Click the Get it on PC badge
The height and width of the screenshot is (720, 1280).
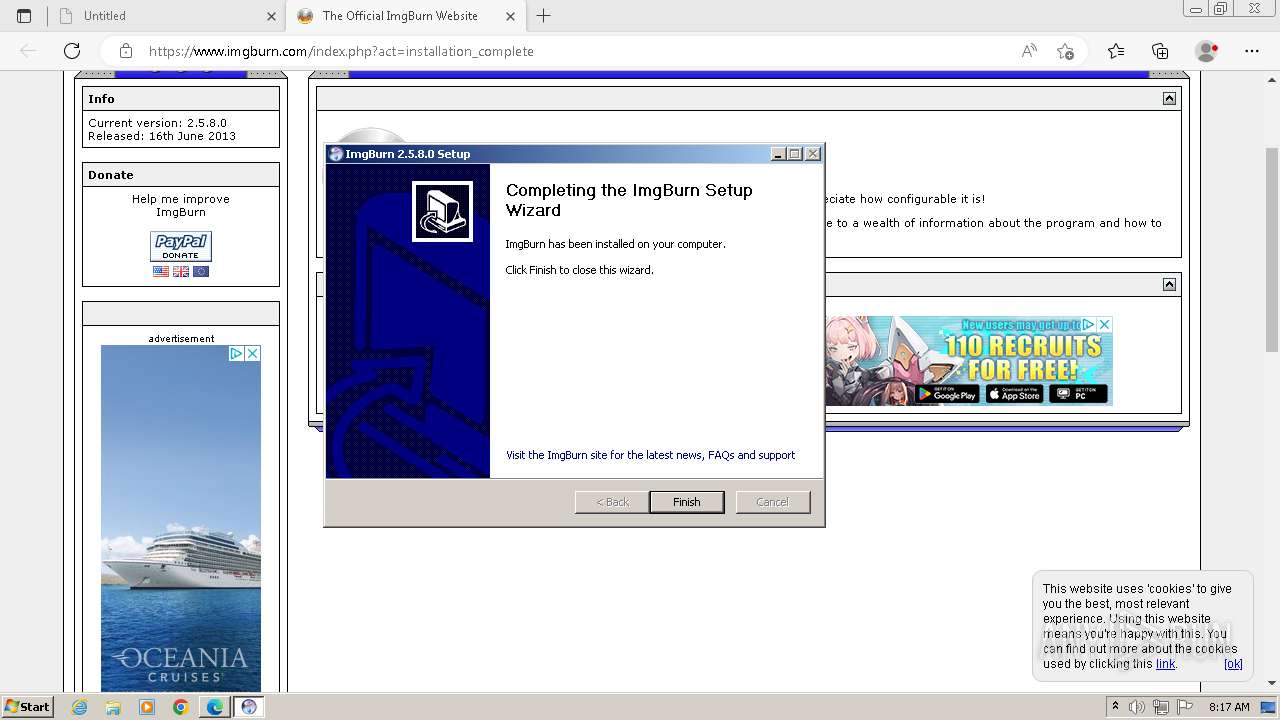coord(1078,394)
